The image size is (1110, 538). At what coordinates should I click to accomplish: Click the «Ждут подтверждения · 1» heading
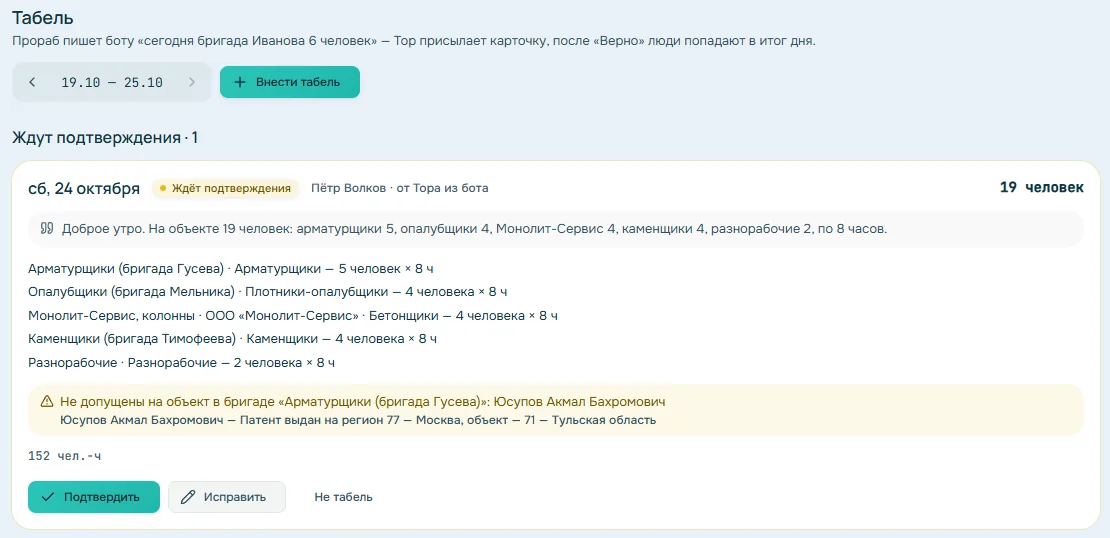pyautogui.click(x=105, y=137)
